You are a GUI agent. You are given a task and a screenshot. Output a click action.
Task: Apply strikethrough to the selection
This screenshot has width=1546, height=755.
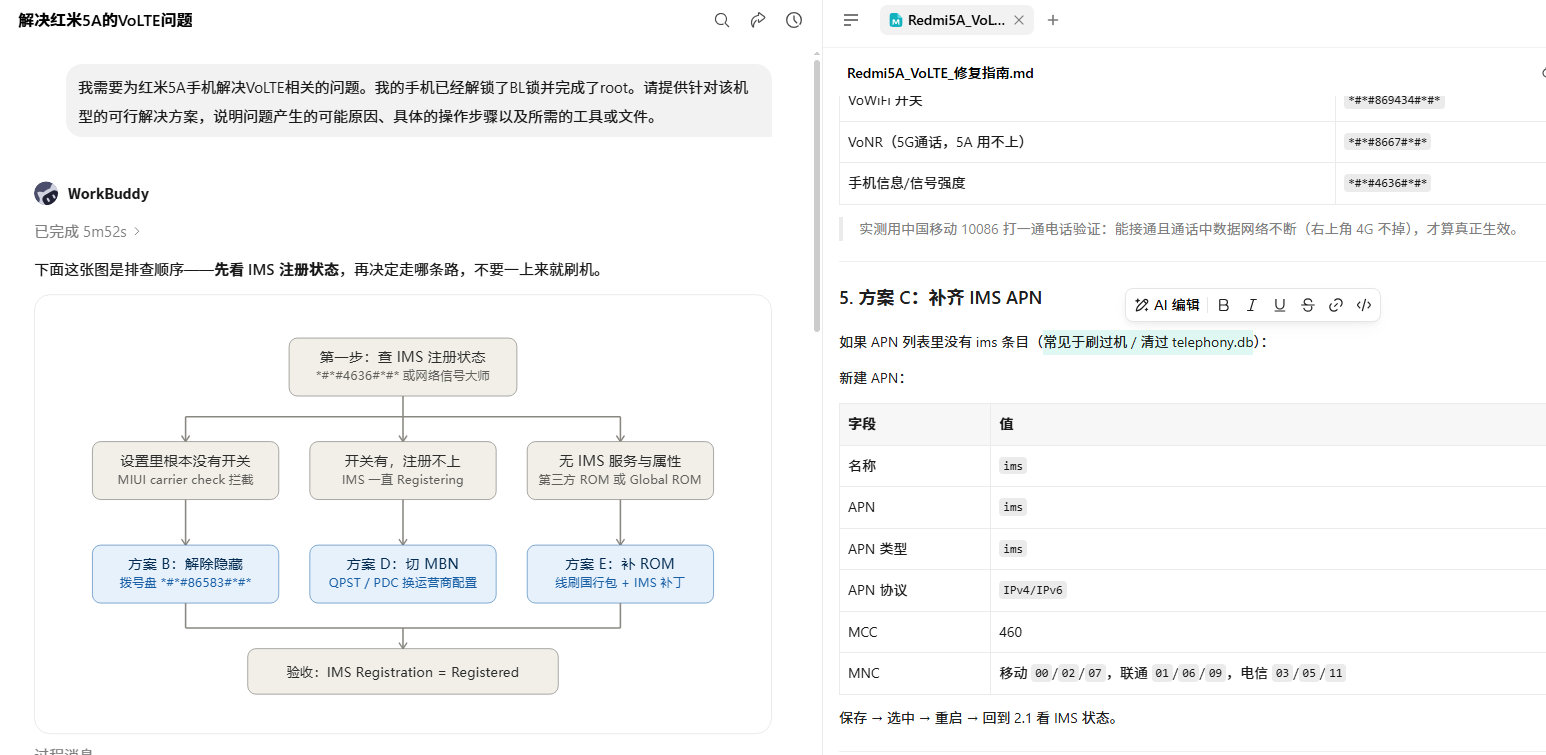click(x=1307, y=305)
